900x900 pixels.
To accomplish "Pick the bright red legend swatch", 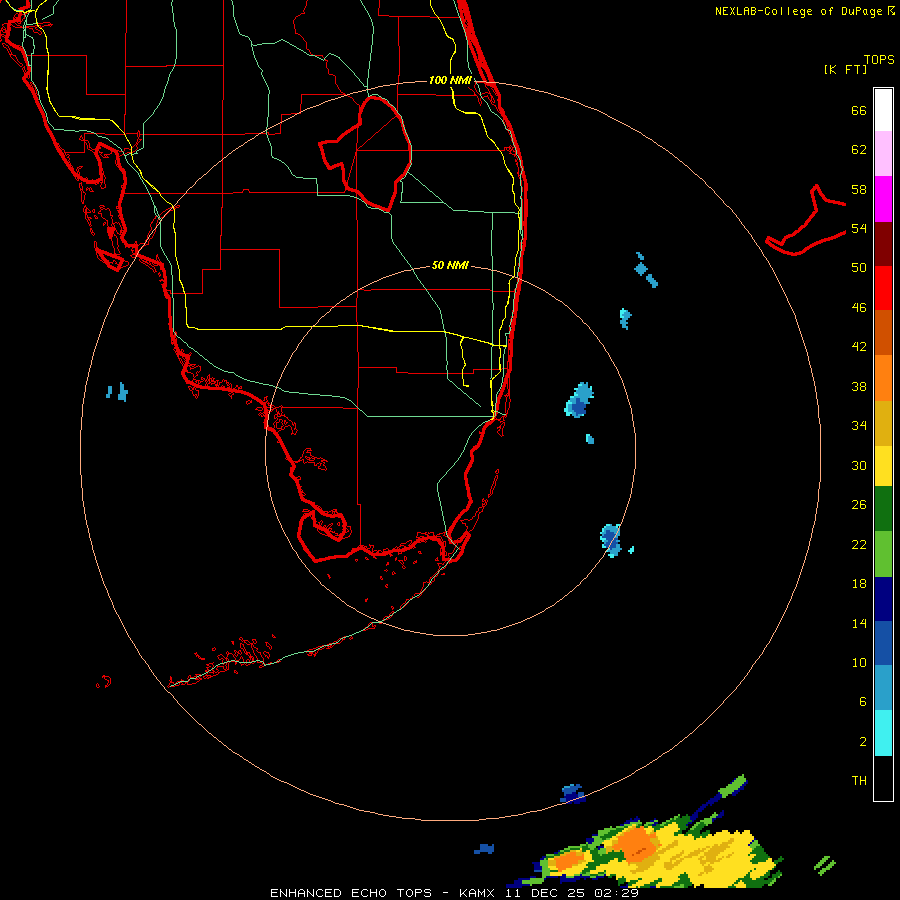I will [x=883, y=288].
